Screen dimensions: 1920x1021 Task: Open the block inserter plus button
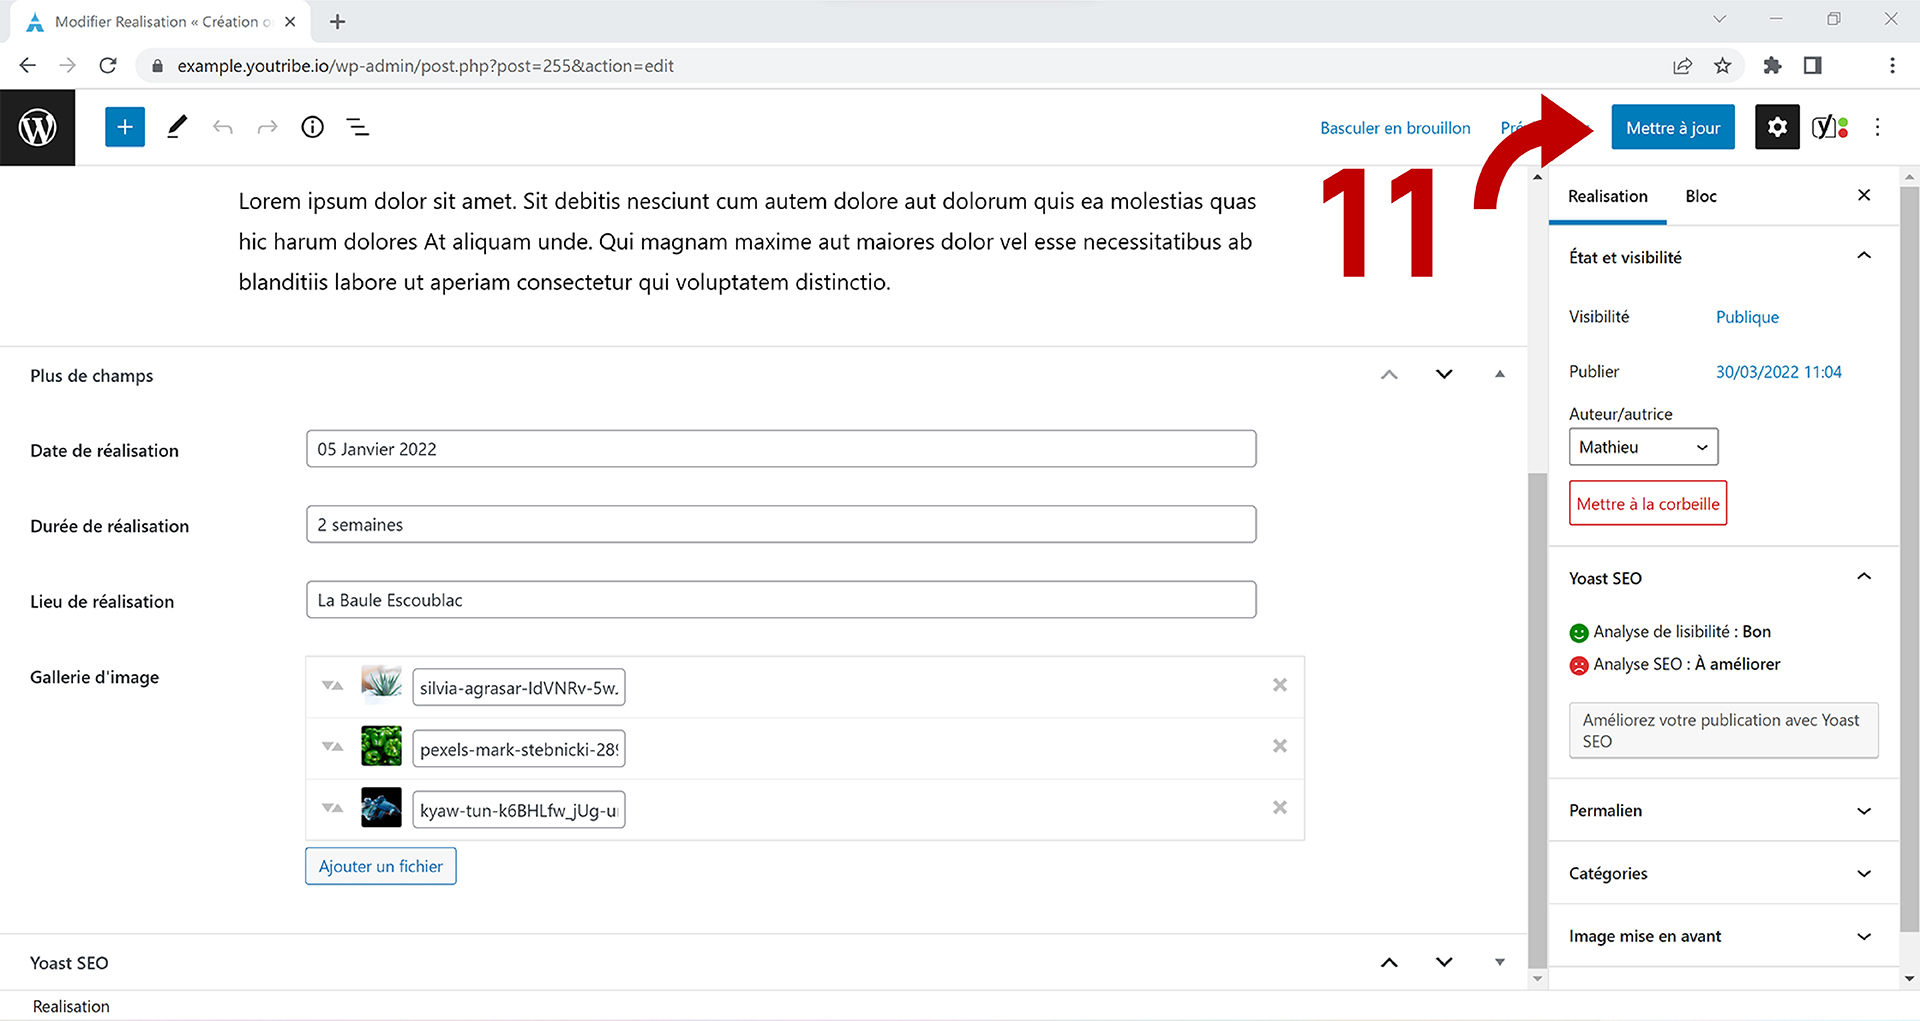125,127
